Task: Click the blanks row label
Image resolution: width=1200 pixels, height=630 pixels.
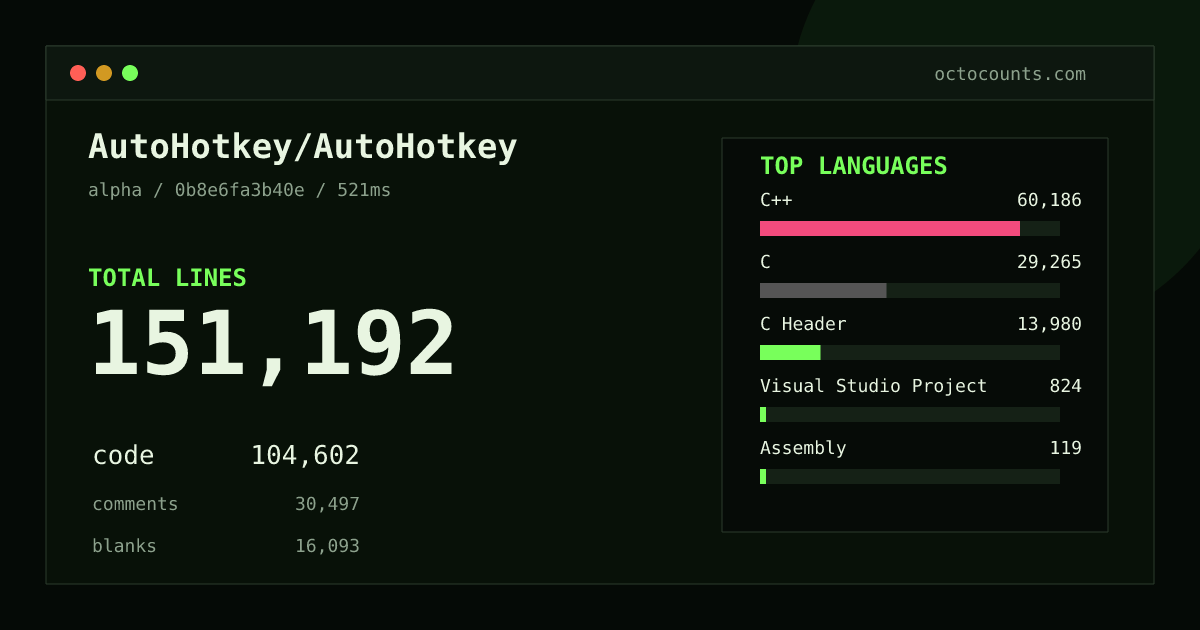Action: 124,546
